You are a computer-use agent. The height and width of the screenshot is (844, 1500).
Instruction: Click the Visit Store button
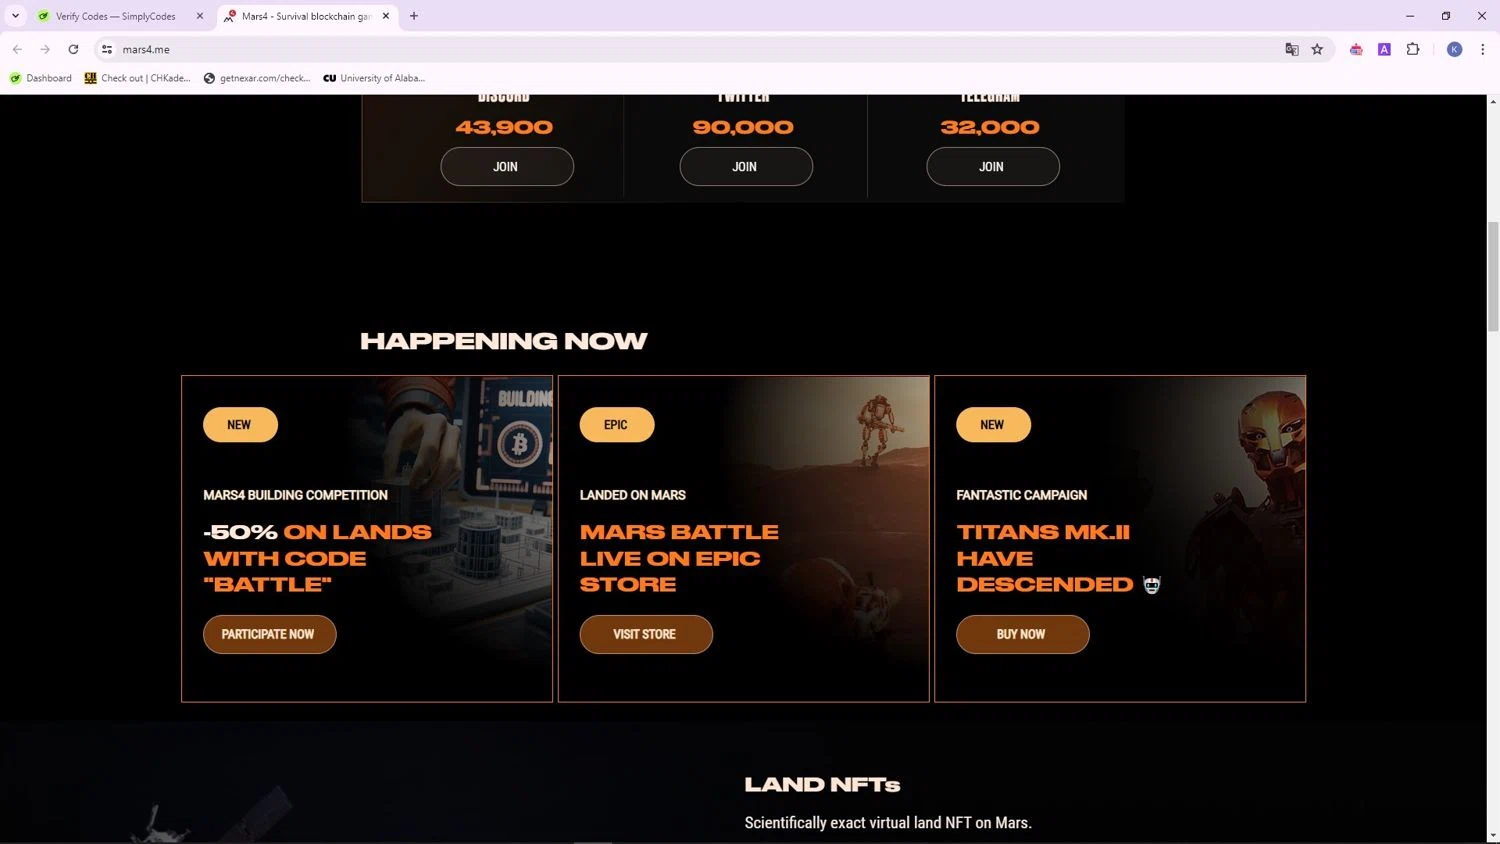[646, 634]
